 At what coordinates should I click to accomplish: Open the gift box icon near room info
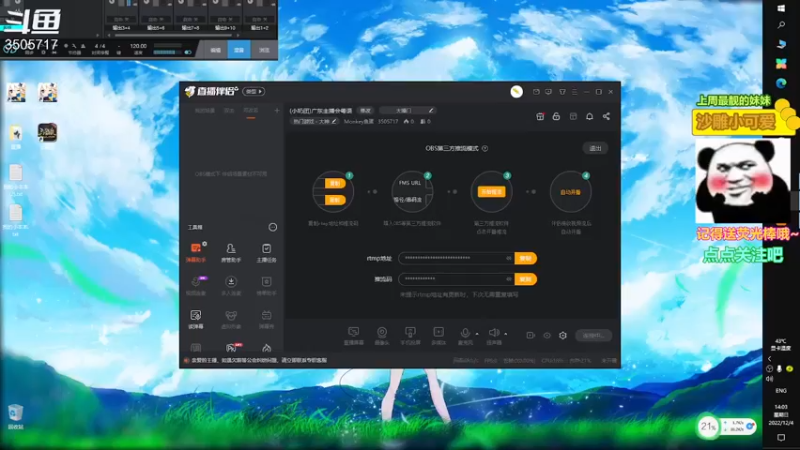[x=540, y=116]
